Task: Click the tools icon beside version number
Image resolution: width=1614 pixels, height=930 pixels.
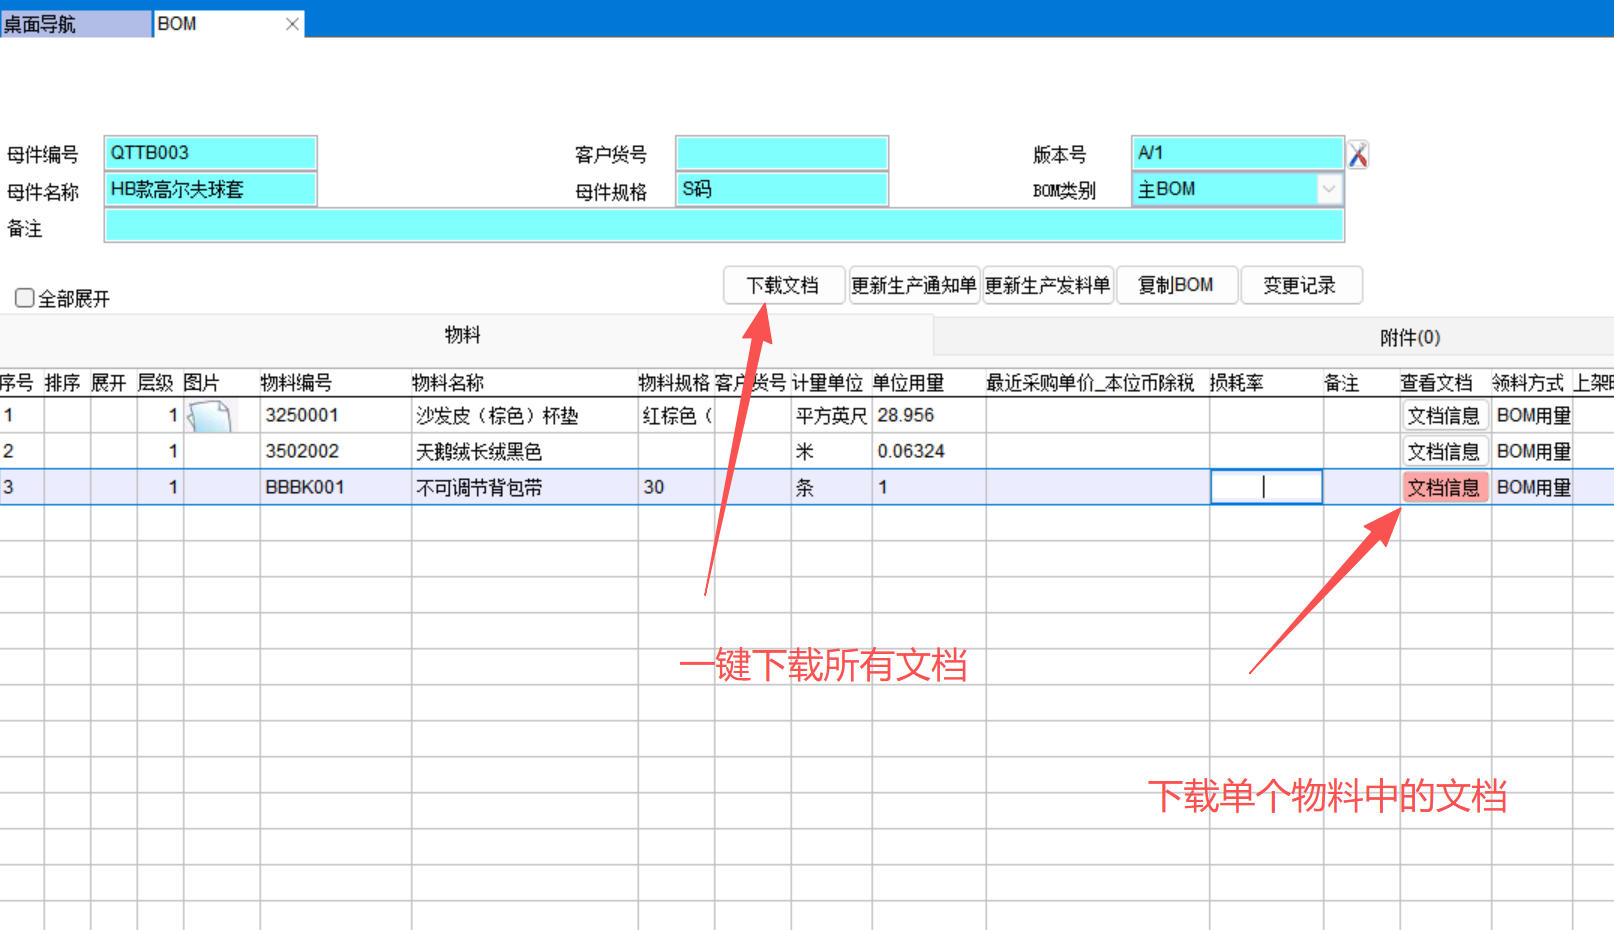Action: tap(1357, 155)
